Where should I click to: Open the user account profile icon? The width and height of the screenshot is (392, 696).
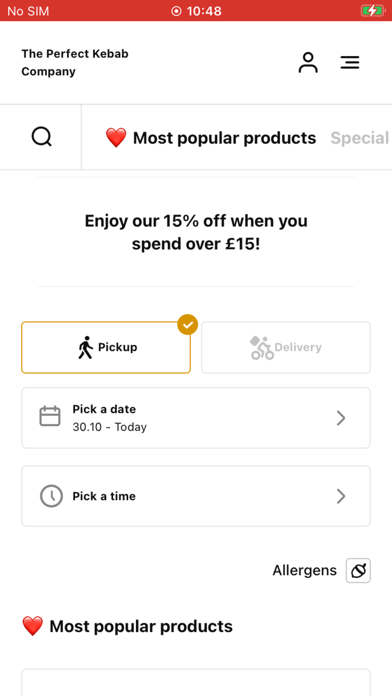308,63
